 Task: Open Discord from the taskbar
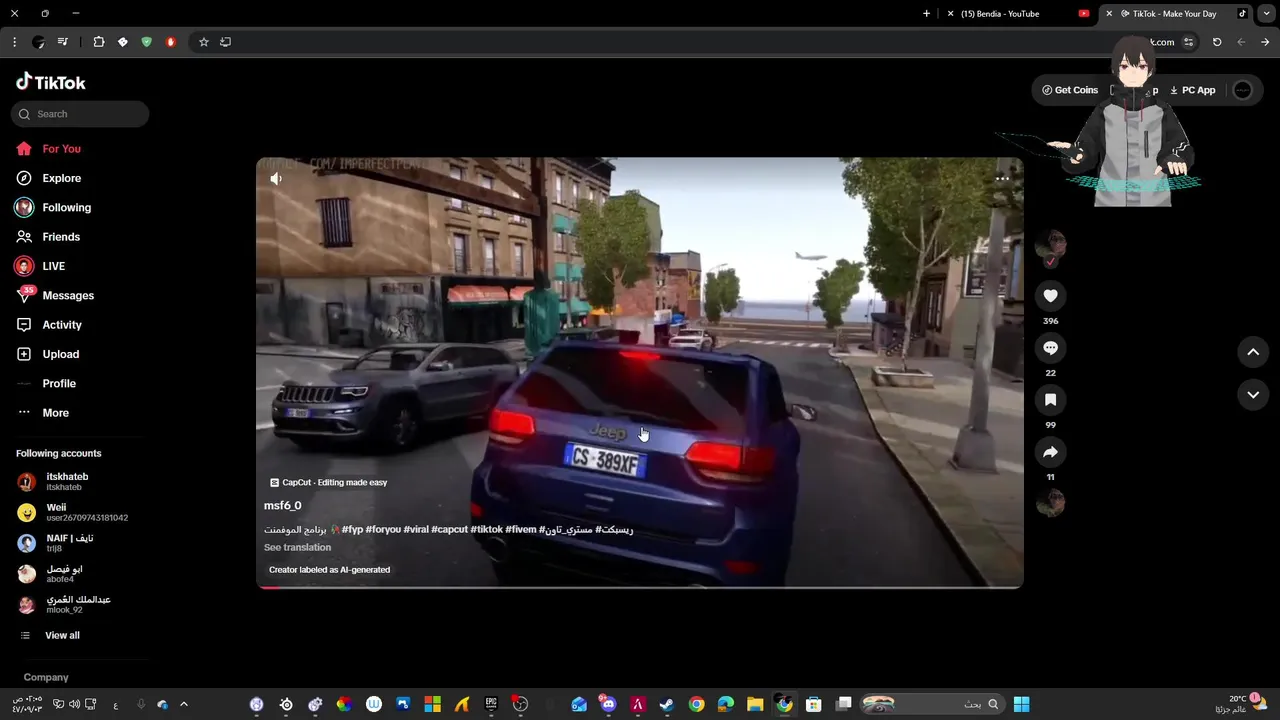pos(608,704)
